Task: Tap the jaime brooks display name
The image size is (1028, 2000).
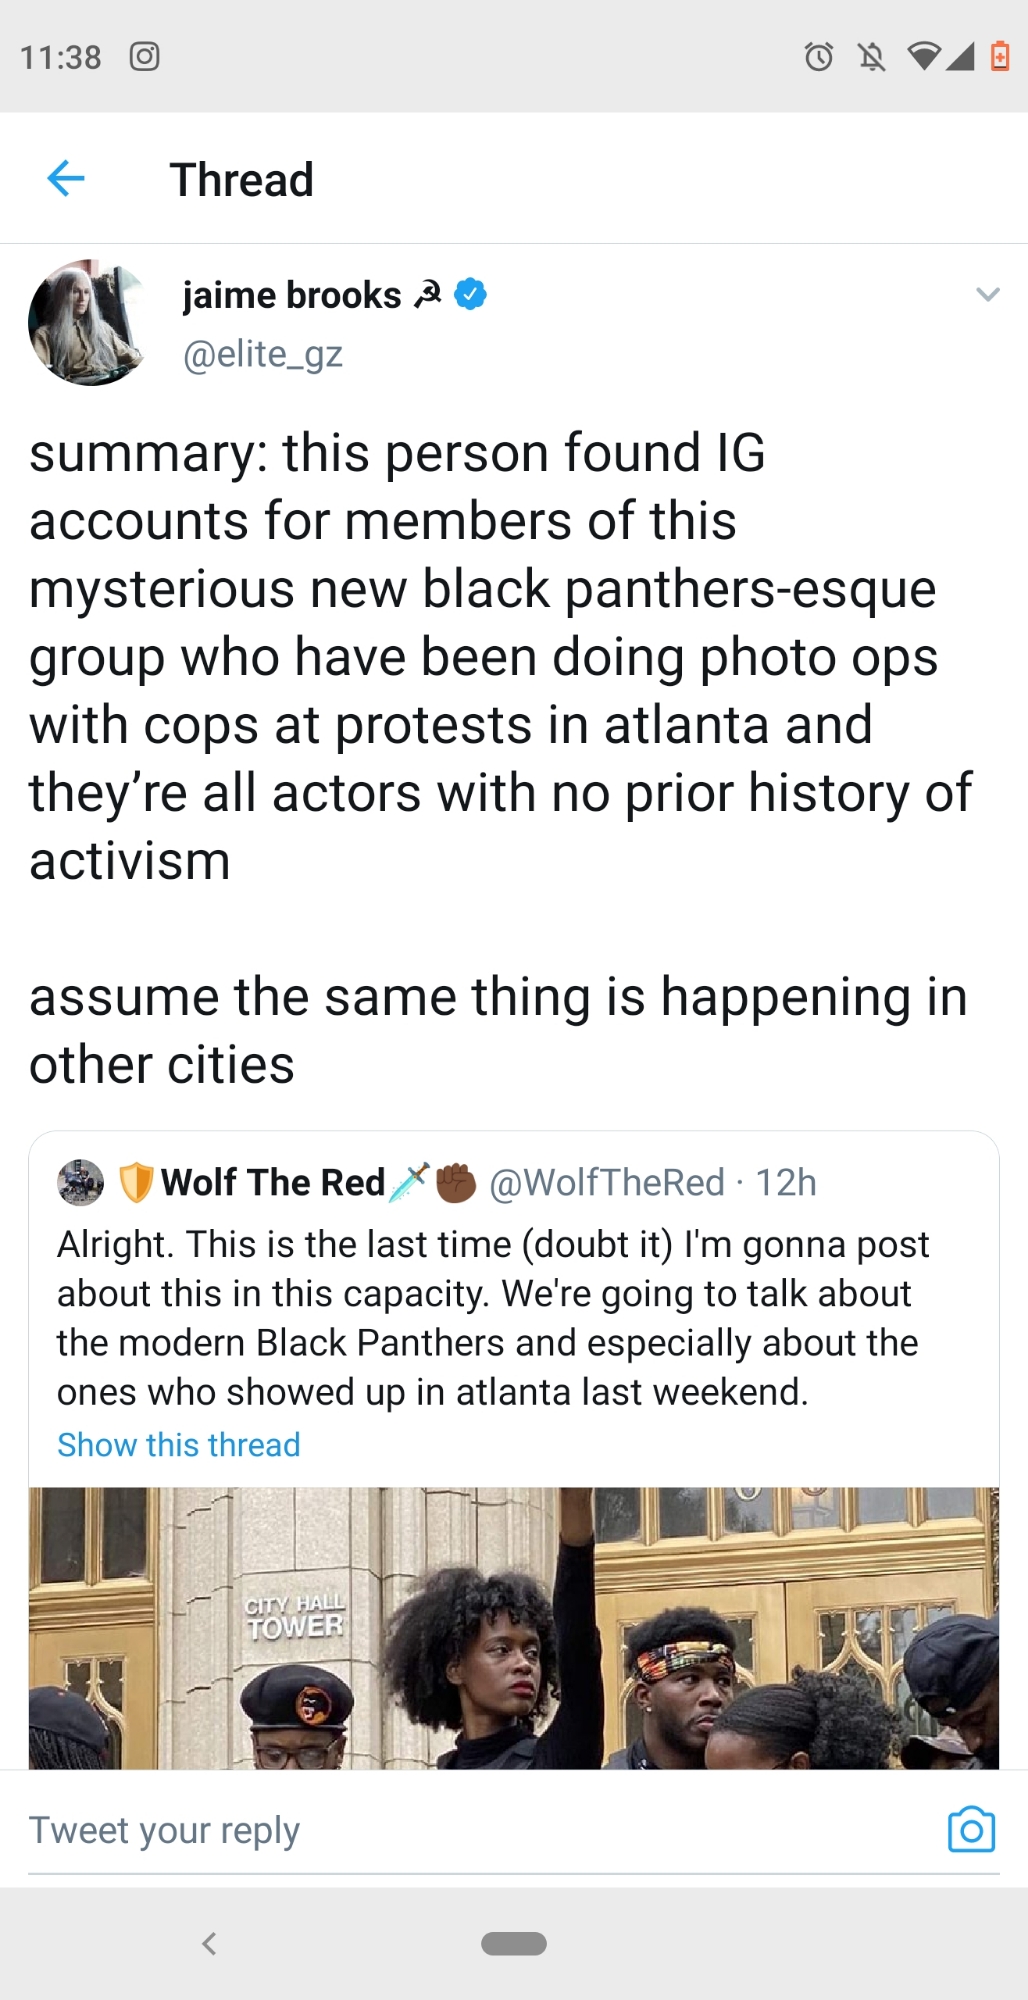Action: (291, 295)
